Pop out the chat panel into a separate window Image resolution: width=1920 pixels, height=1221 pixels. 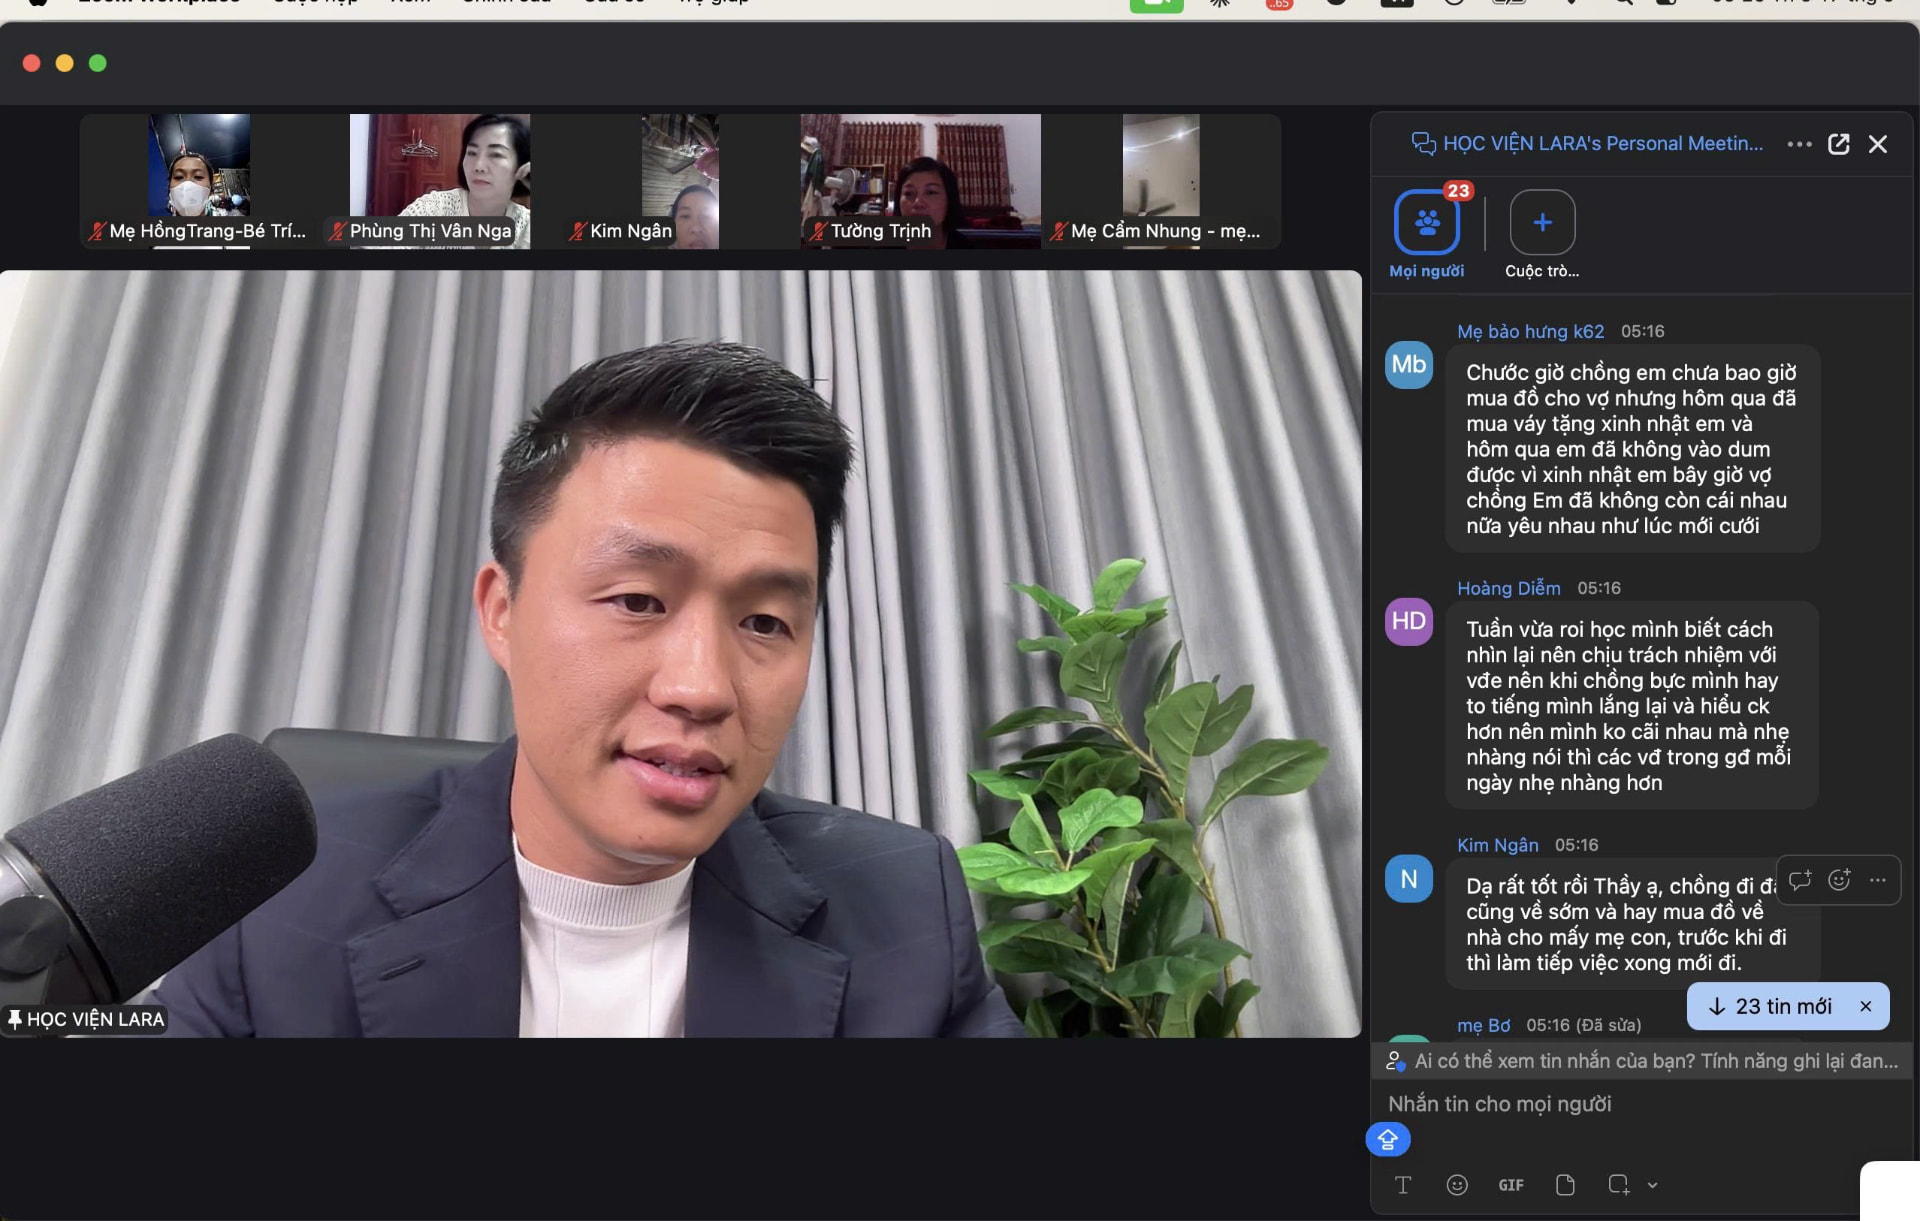[x=1838, y=144]
